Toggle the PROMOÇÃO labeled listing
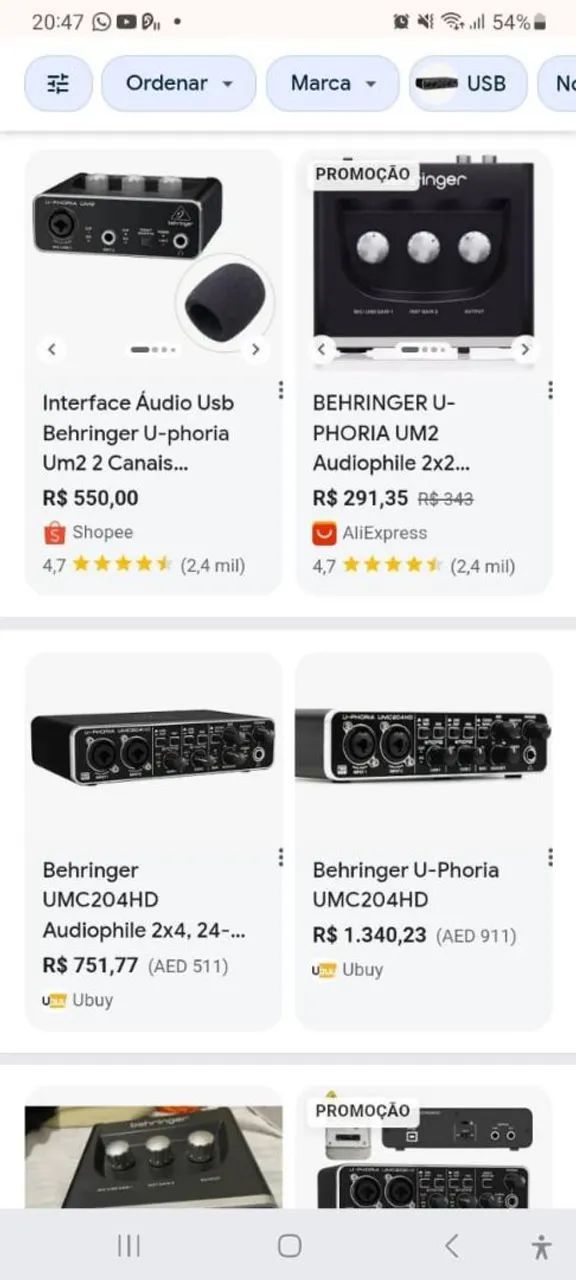 [361, 174]
